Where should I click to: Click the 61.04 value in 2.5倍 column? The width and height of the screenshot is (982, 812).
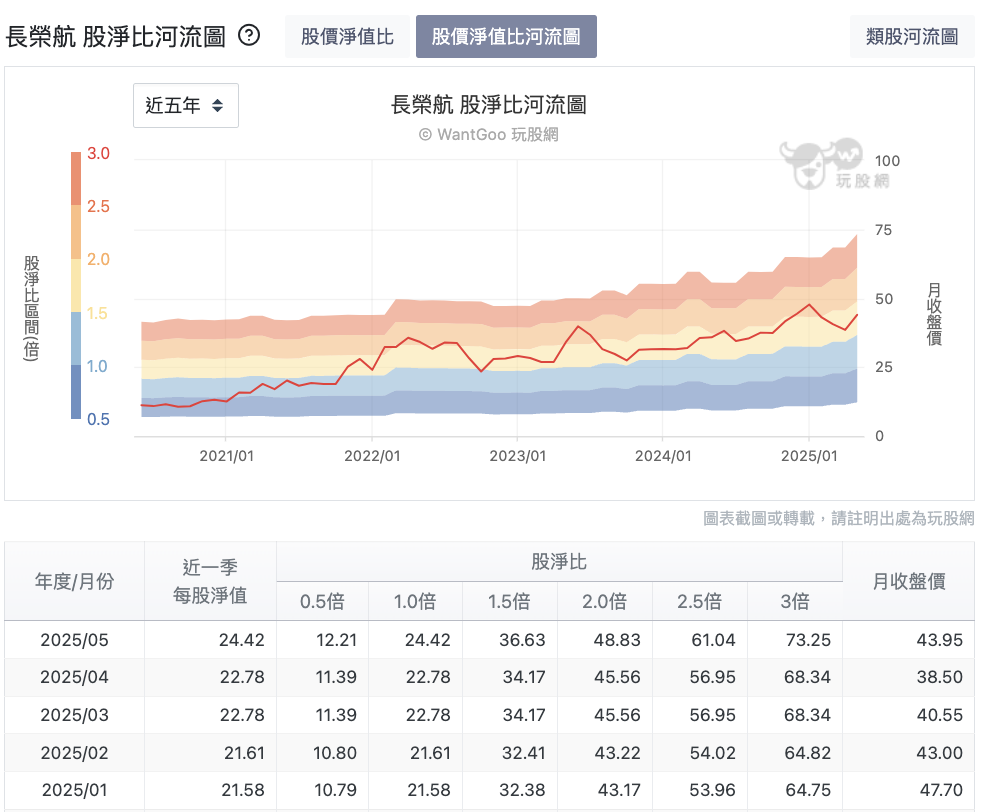(x=713, y=640)
